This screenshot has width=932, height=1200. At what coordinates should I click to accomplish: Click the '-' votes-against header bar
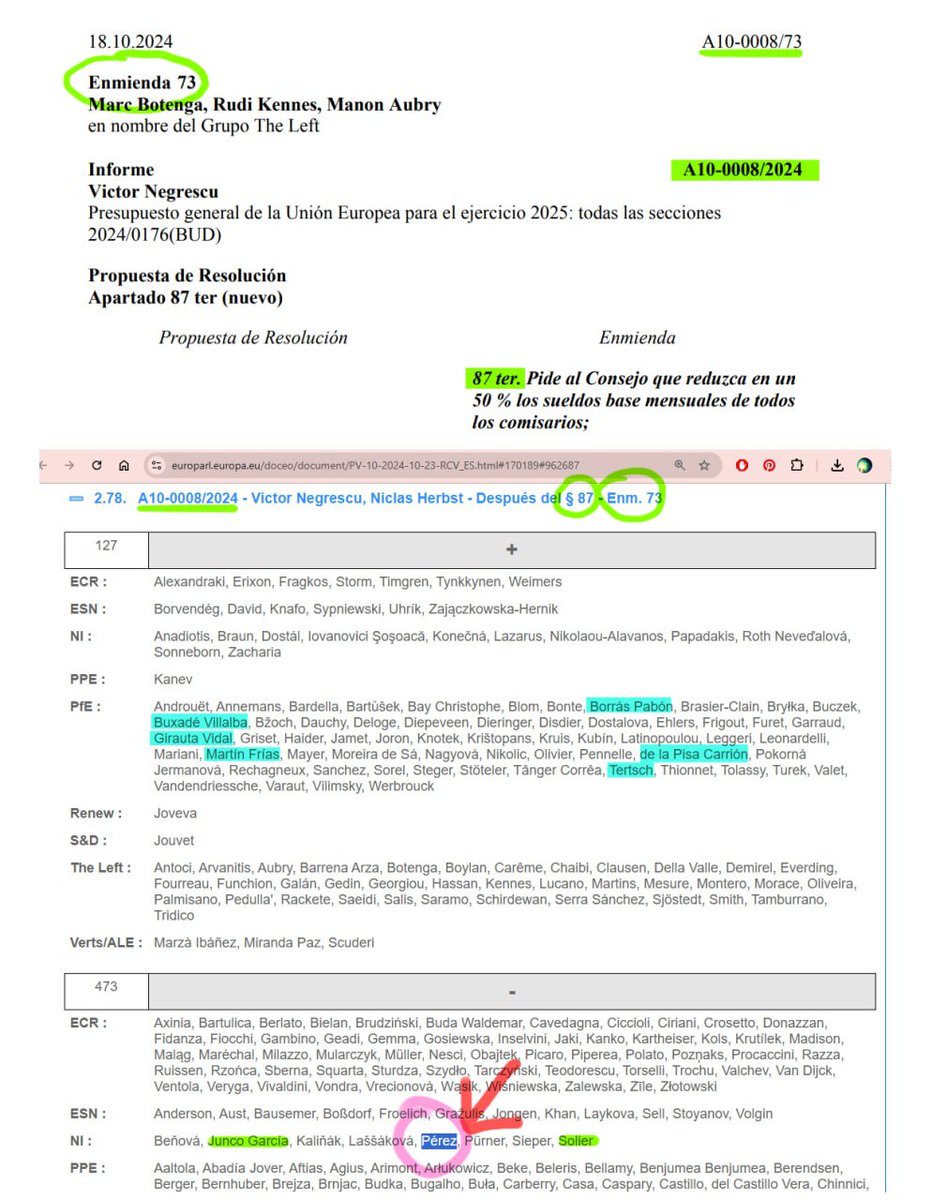point(512,991)
